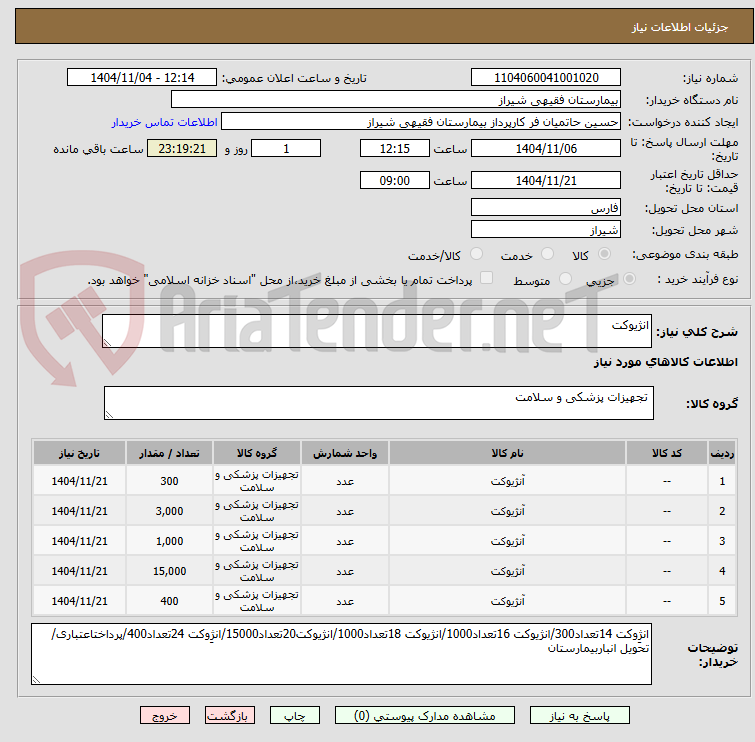Screen dimensions: 755x742
Task: Click quantity cell 1,000 in row 3
Action: (169, 541)
